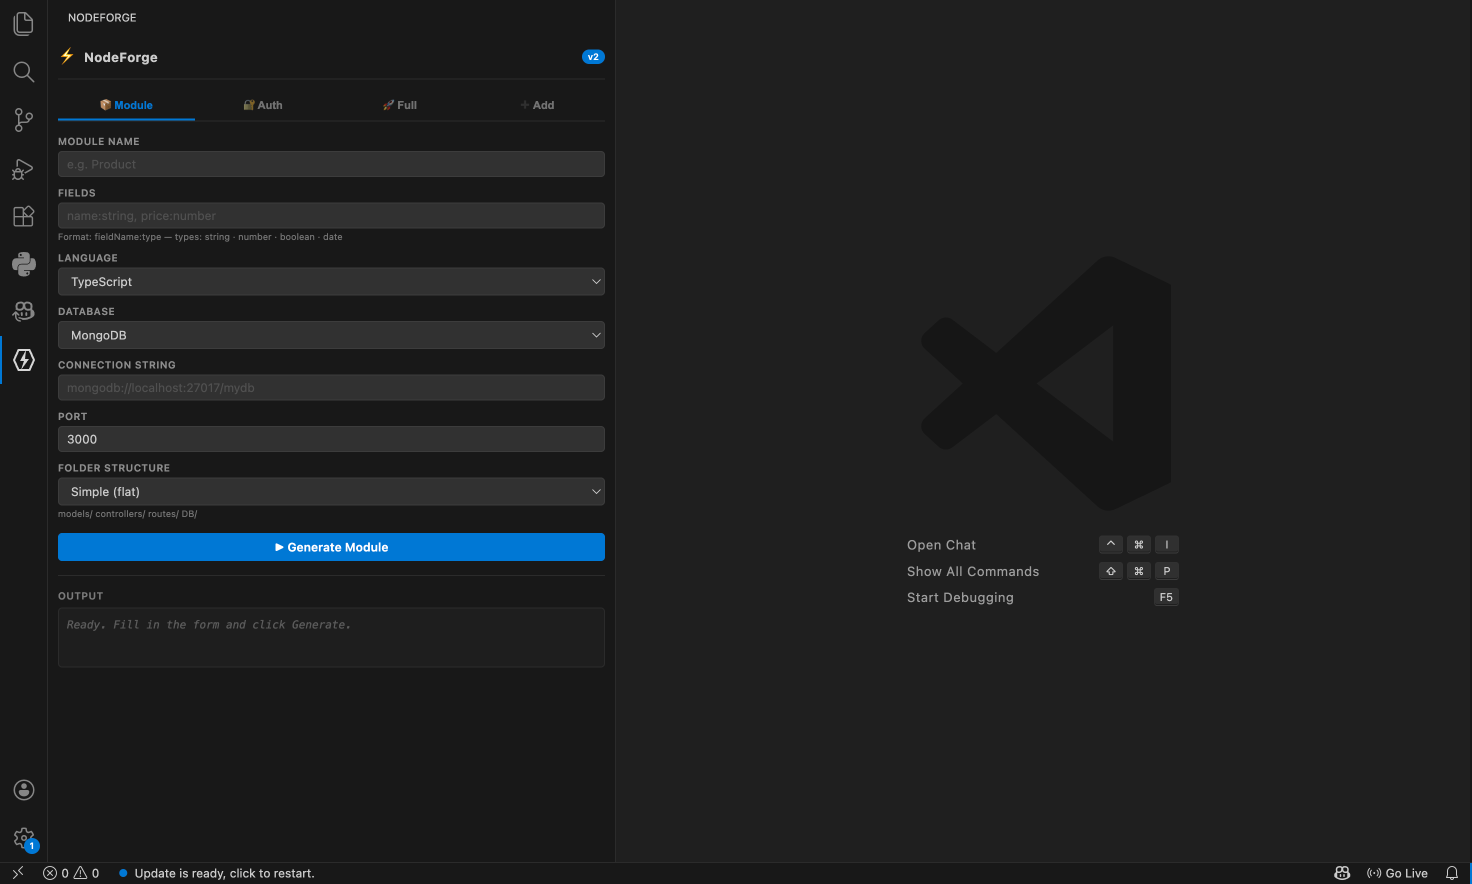1472x884 pixels.
Task: Focus the Connection String input field
Action: pyautogui.click(x=331, y=388)
